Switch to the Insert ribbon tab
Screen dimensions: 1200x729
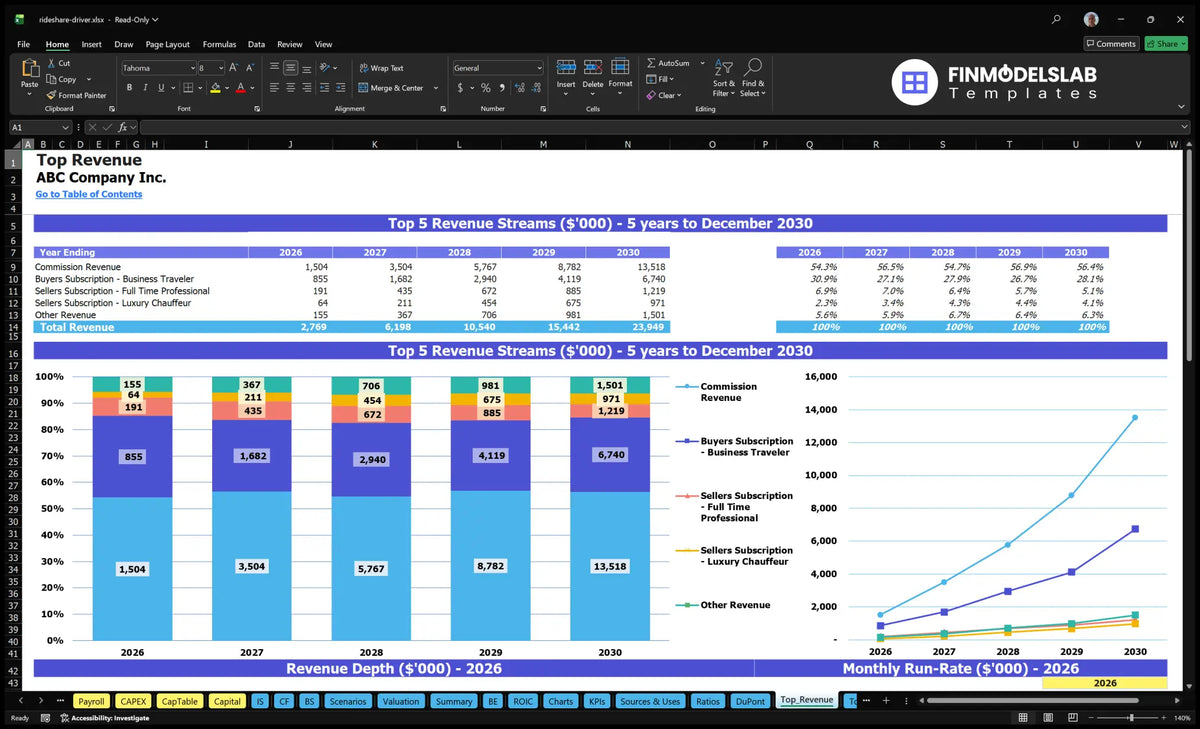tap(91, 44)
